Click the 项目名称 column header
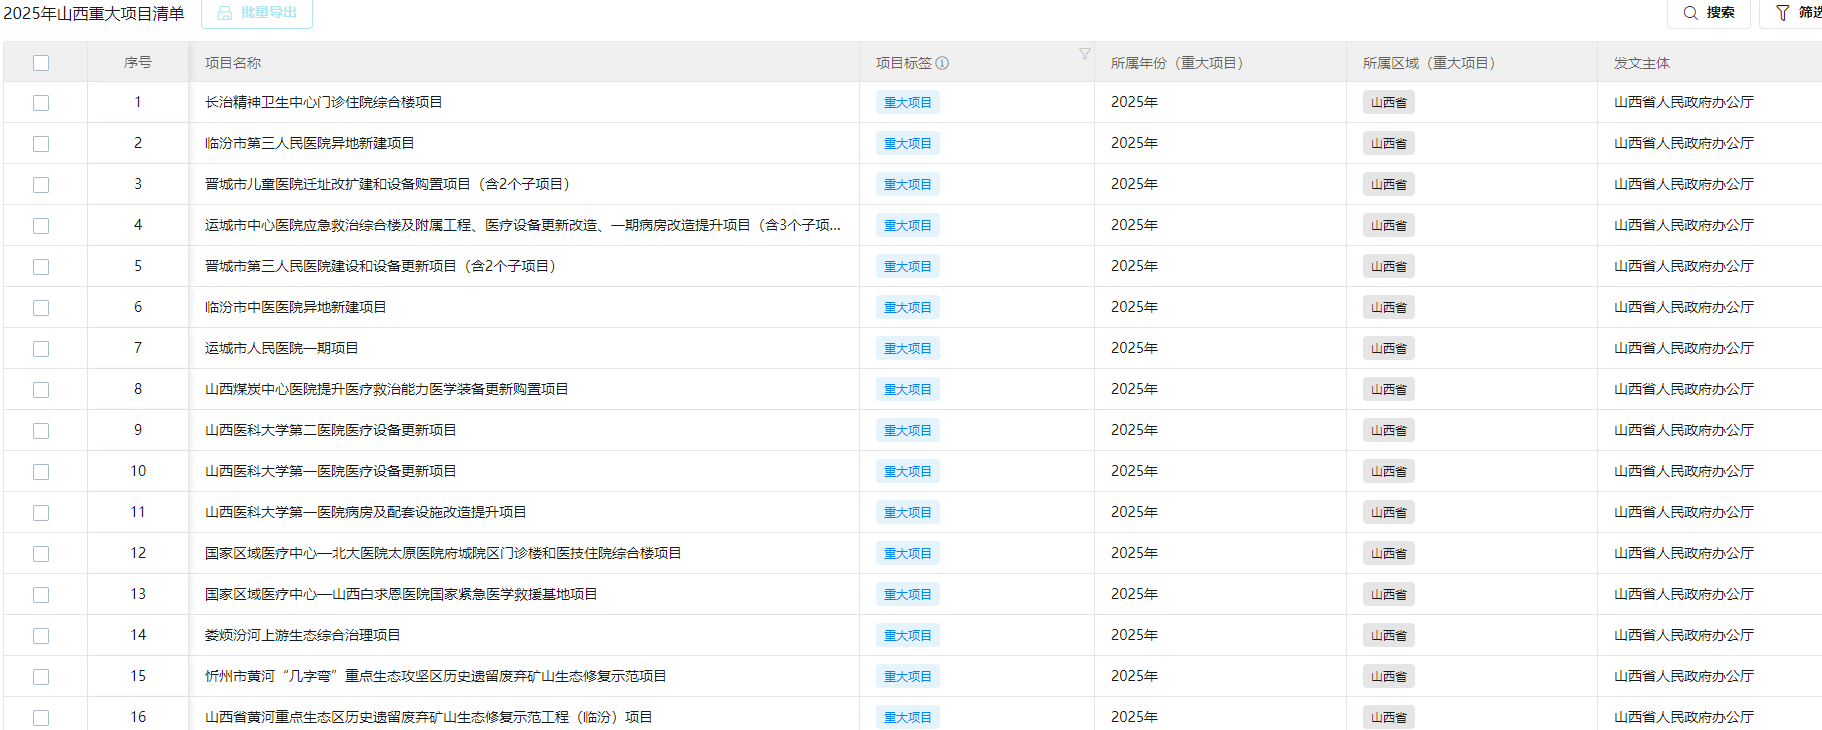1822x730 pixels. [x=233, y=63]
